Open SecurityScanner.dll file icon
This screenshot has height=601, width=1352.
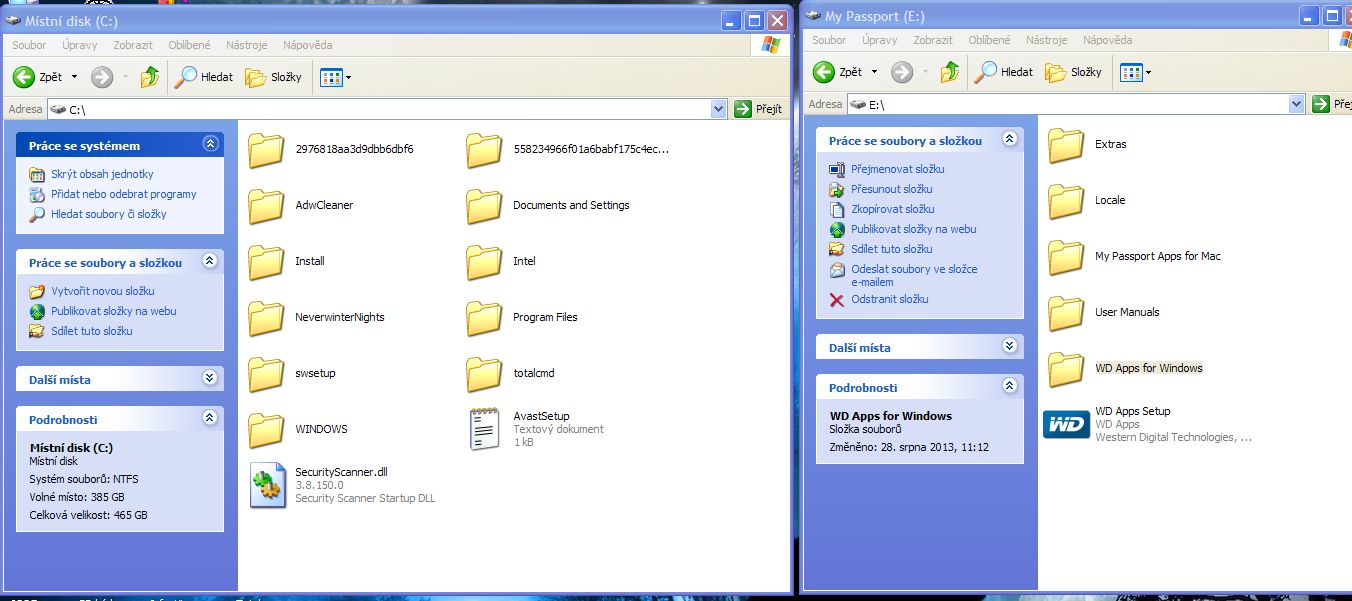[267, 485]
